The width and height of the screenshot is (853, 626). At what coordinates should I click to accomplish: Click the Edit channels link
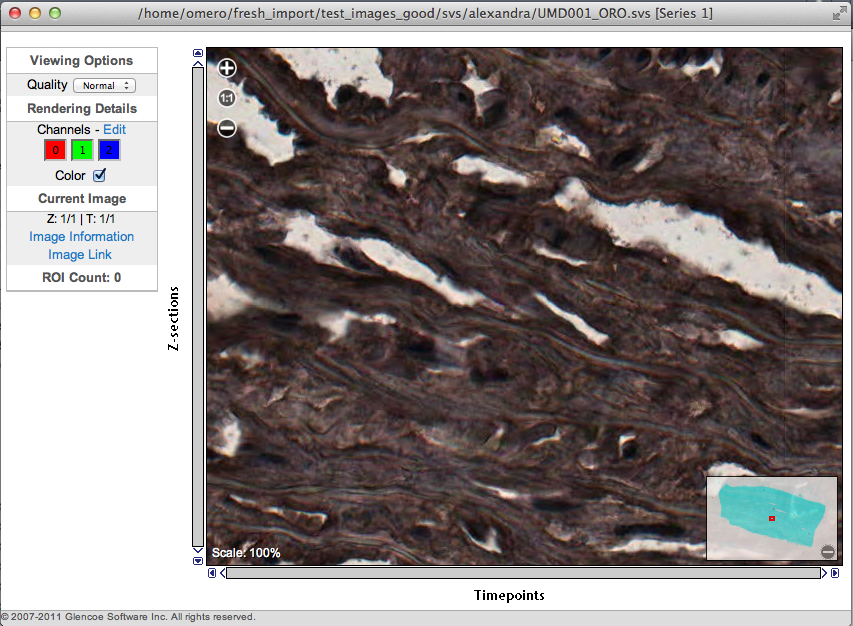click(114, 130)
